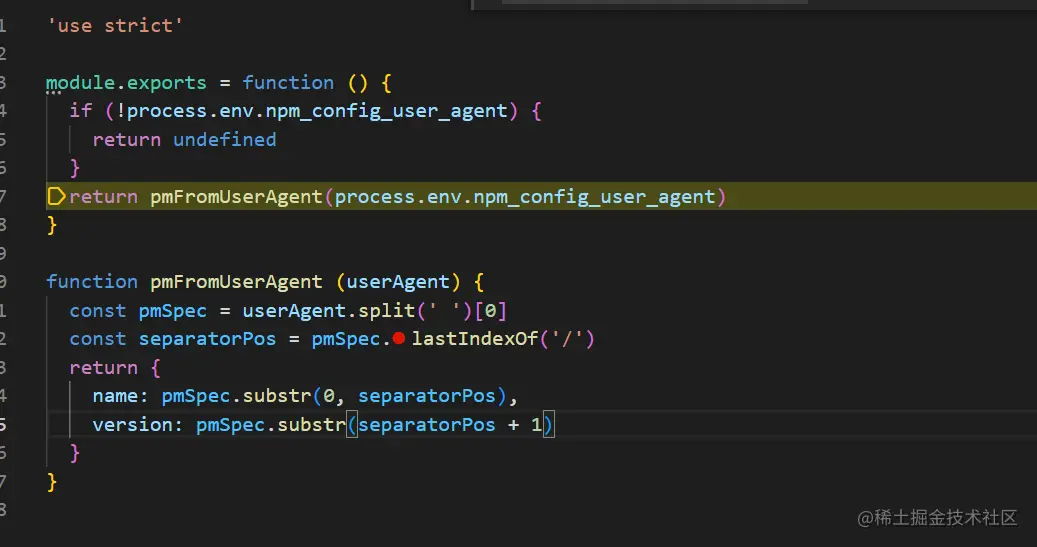
Task: Click the version: property key
Action: 138,425
